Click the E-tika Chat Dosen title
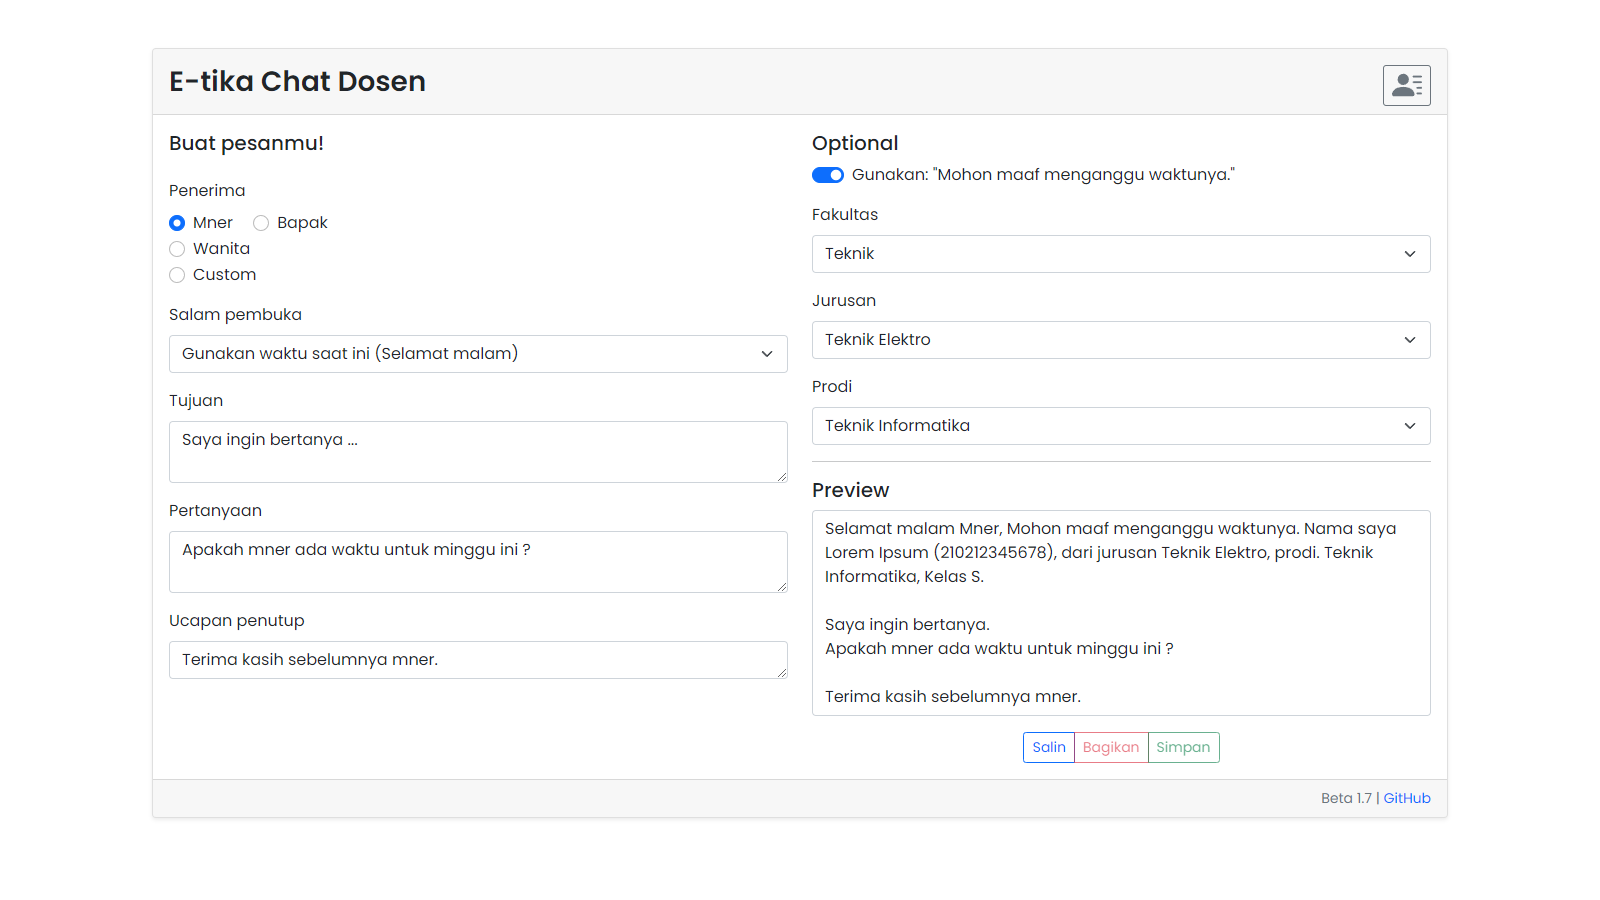This screenshot has width=1600, height=900. 296,82
